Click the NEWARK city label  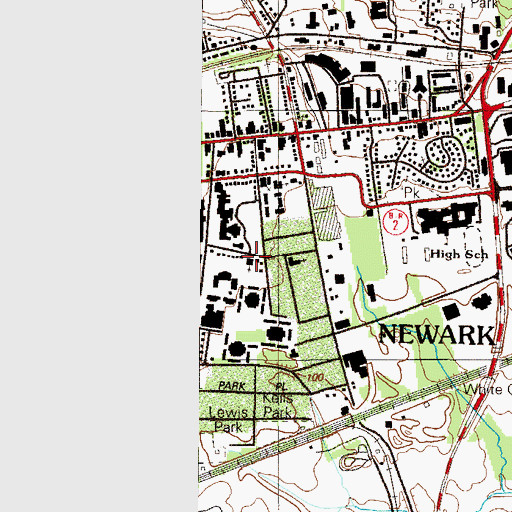(437, 334)
